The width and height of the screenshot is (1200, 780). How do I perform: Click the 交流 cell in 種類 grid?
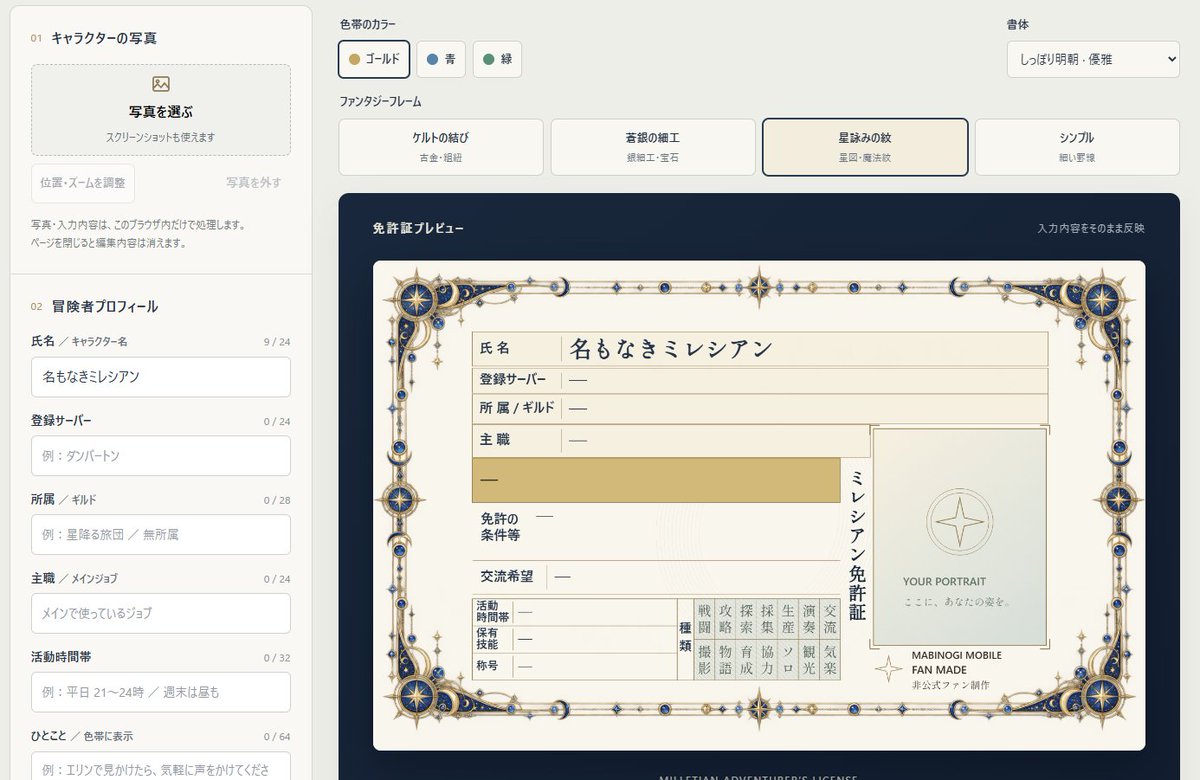pyautogui.click(x=830, y=619)
